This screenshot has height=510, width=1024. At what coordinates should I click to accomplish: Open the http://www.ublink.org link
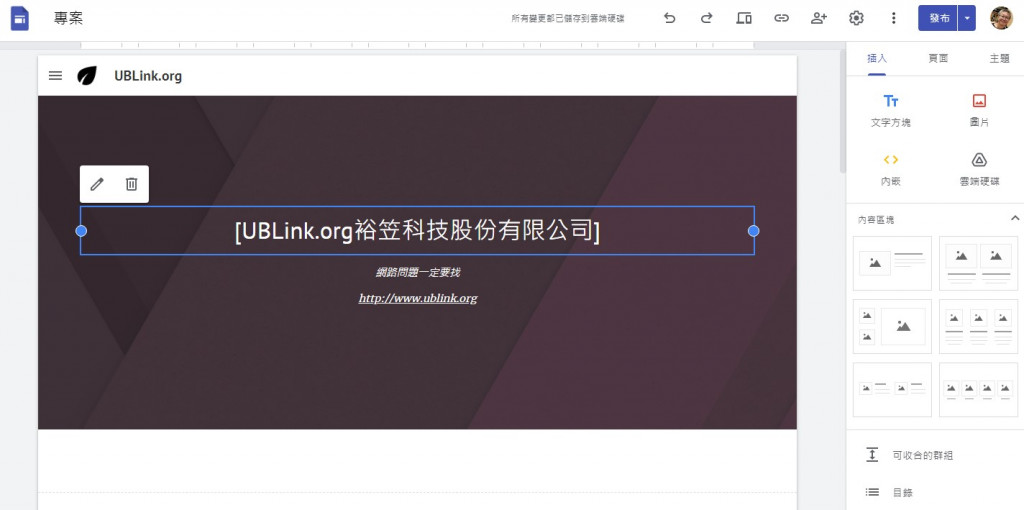pos(418,298)
